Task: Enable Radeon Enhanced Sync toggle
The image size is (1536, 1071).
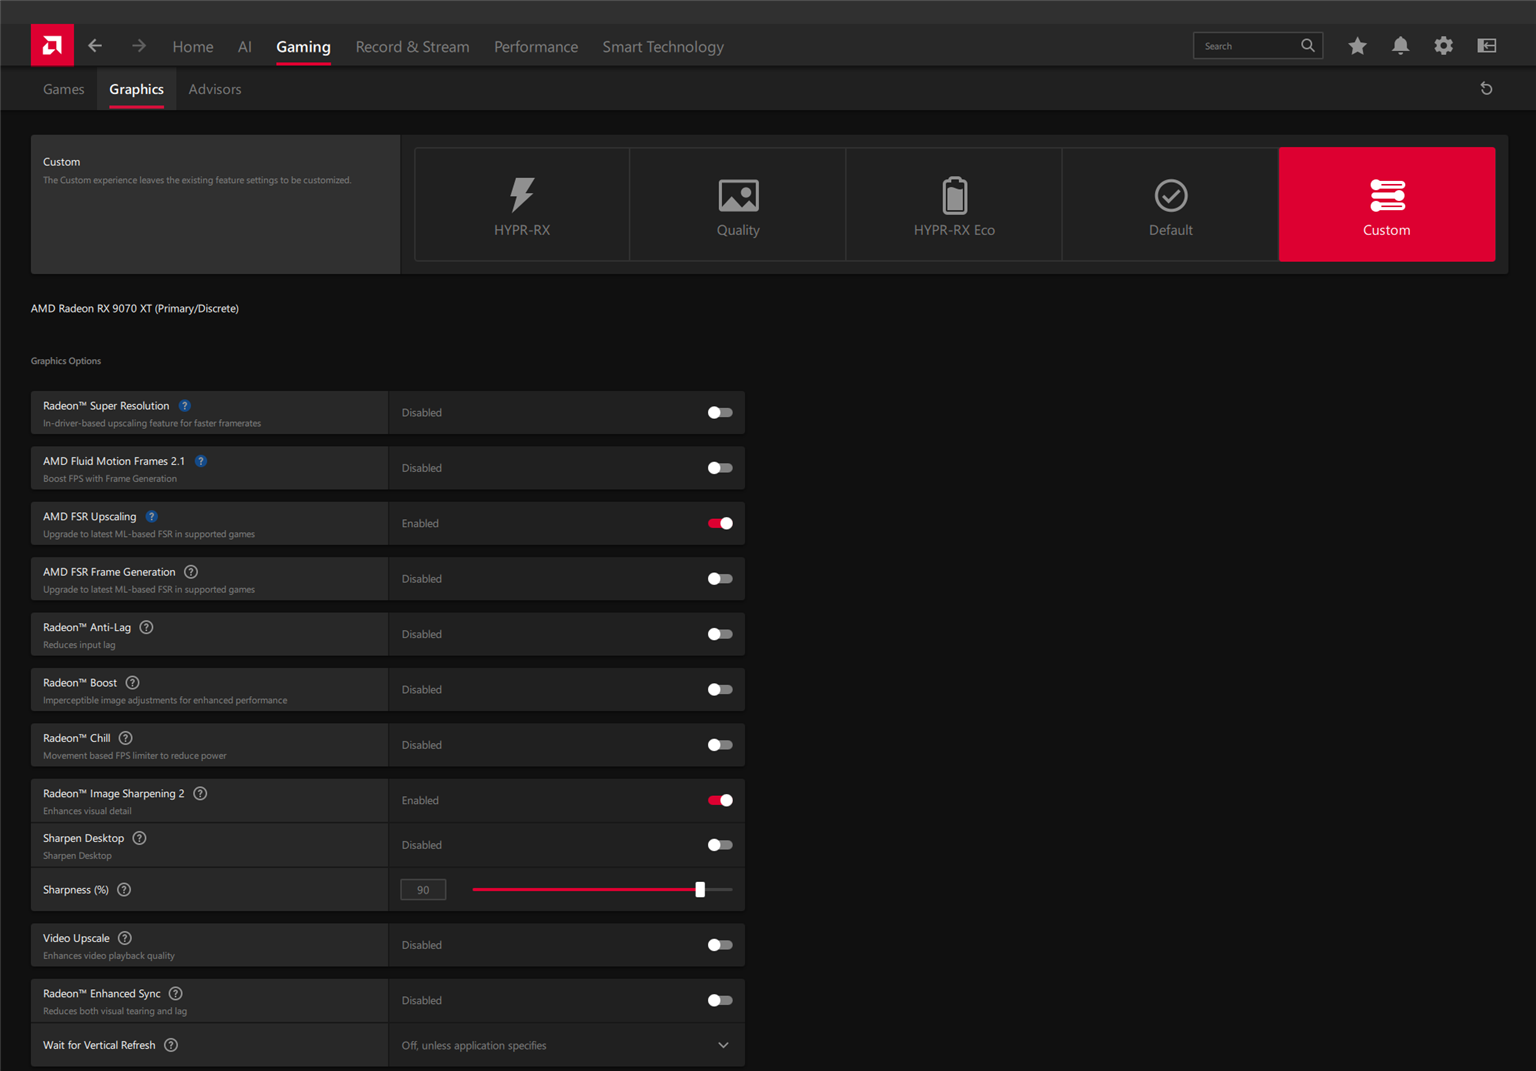Action: pos(720,1000)
